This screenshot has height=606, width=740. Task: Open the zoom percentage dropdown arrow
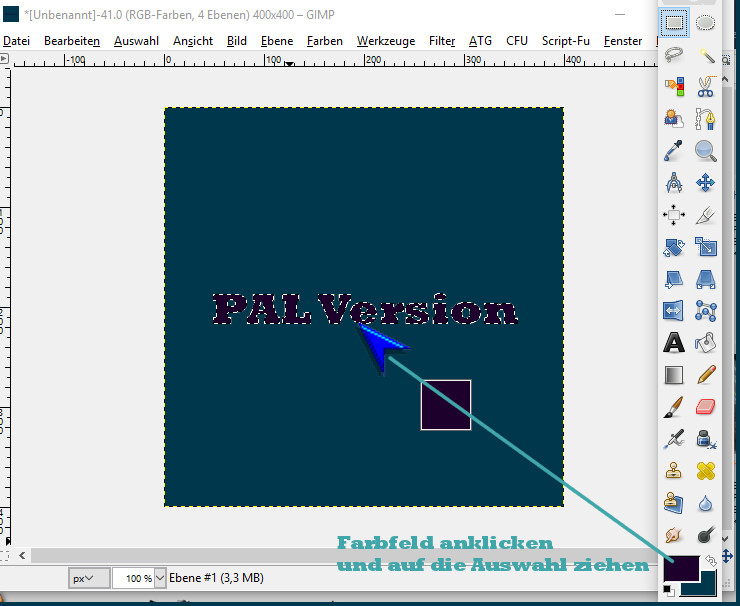click(160, 578)
